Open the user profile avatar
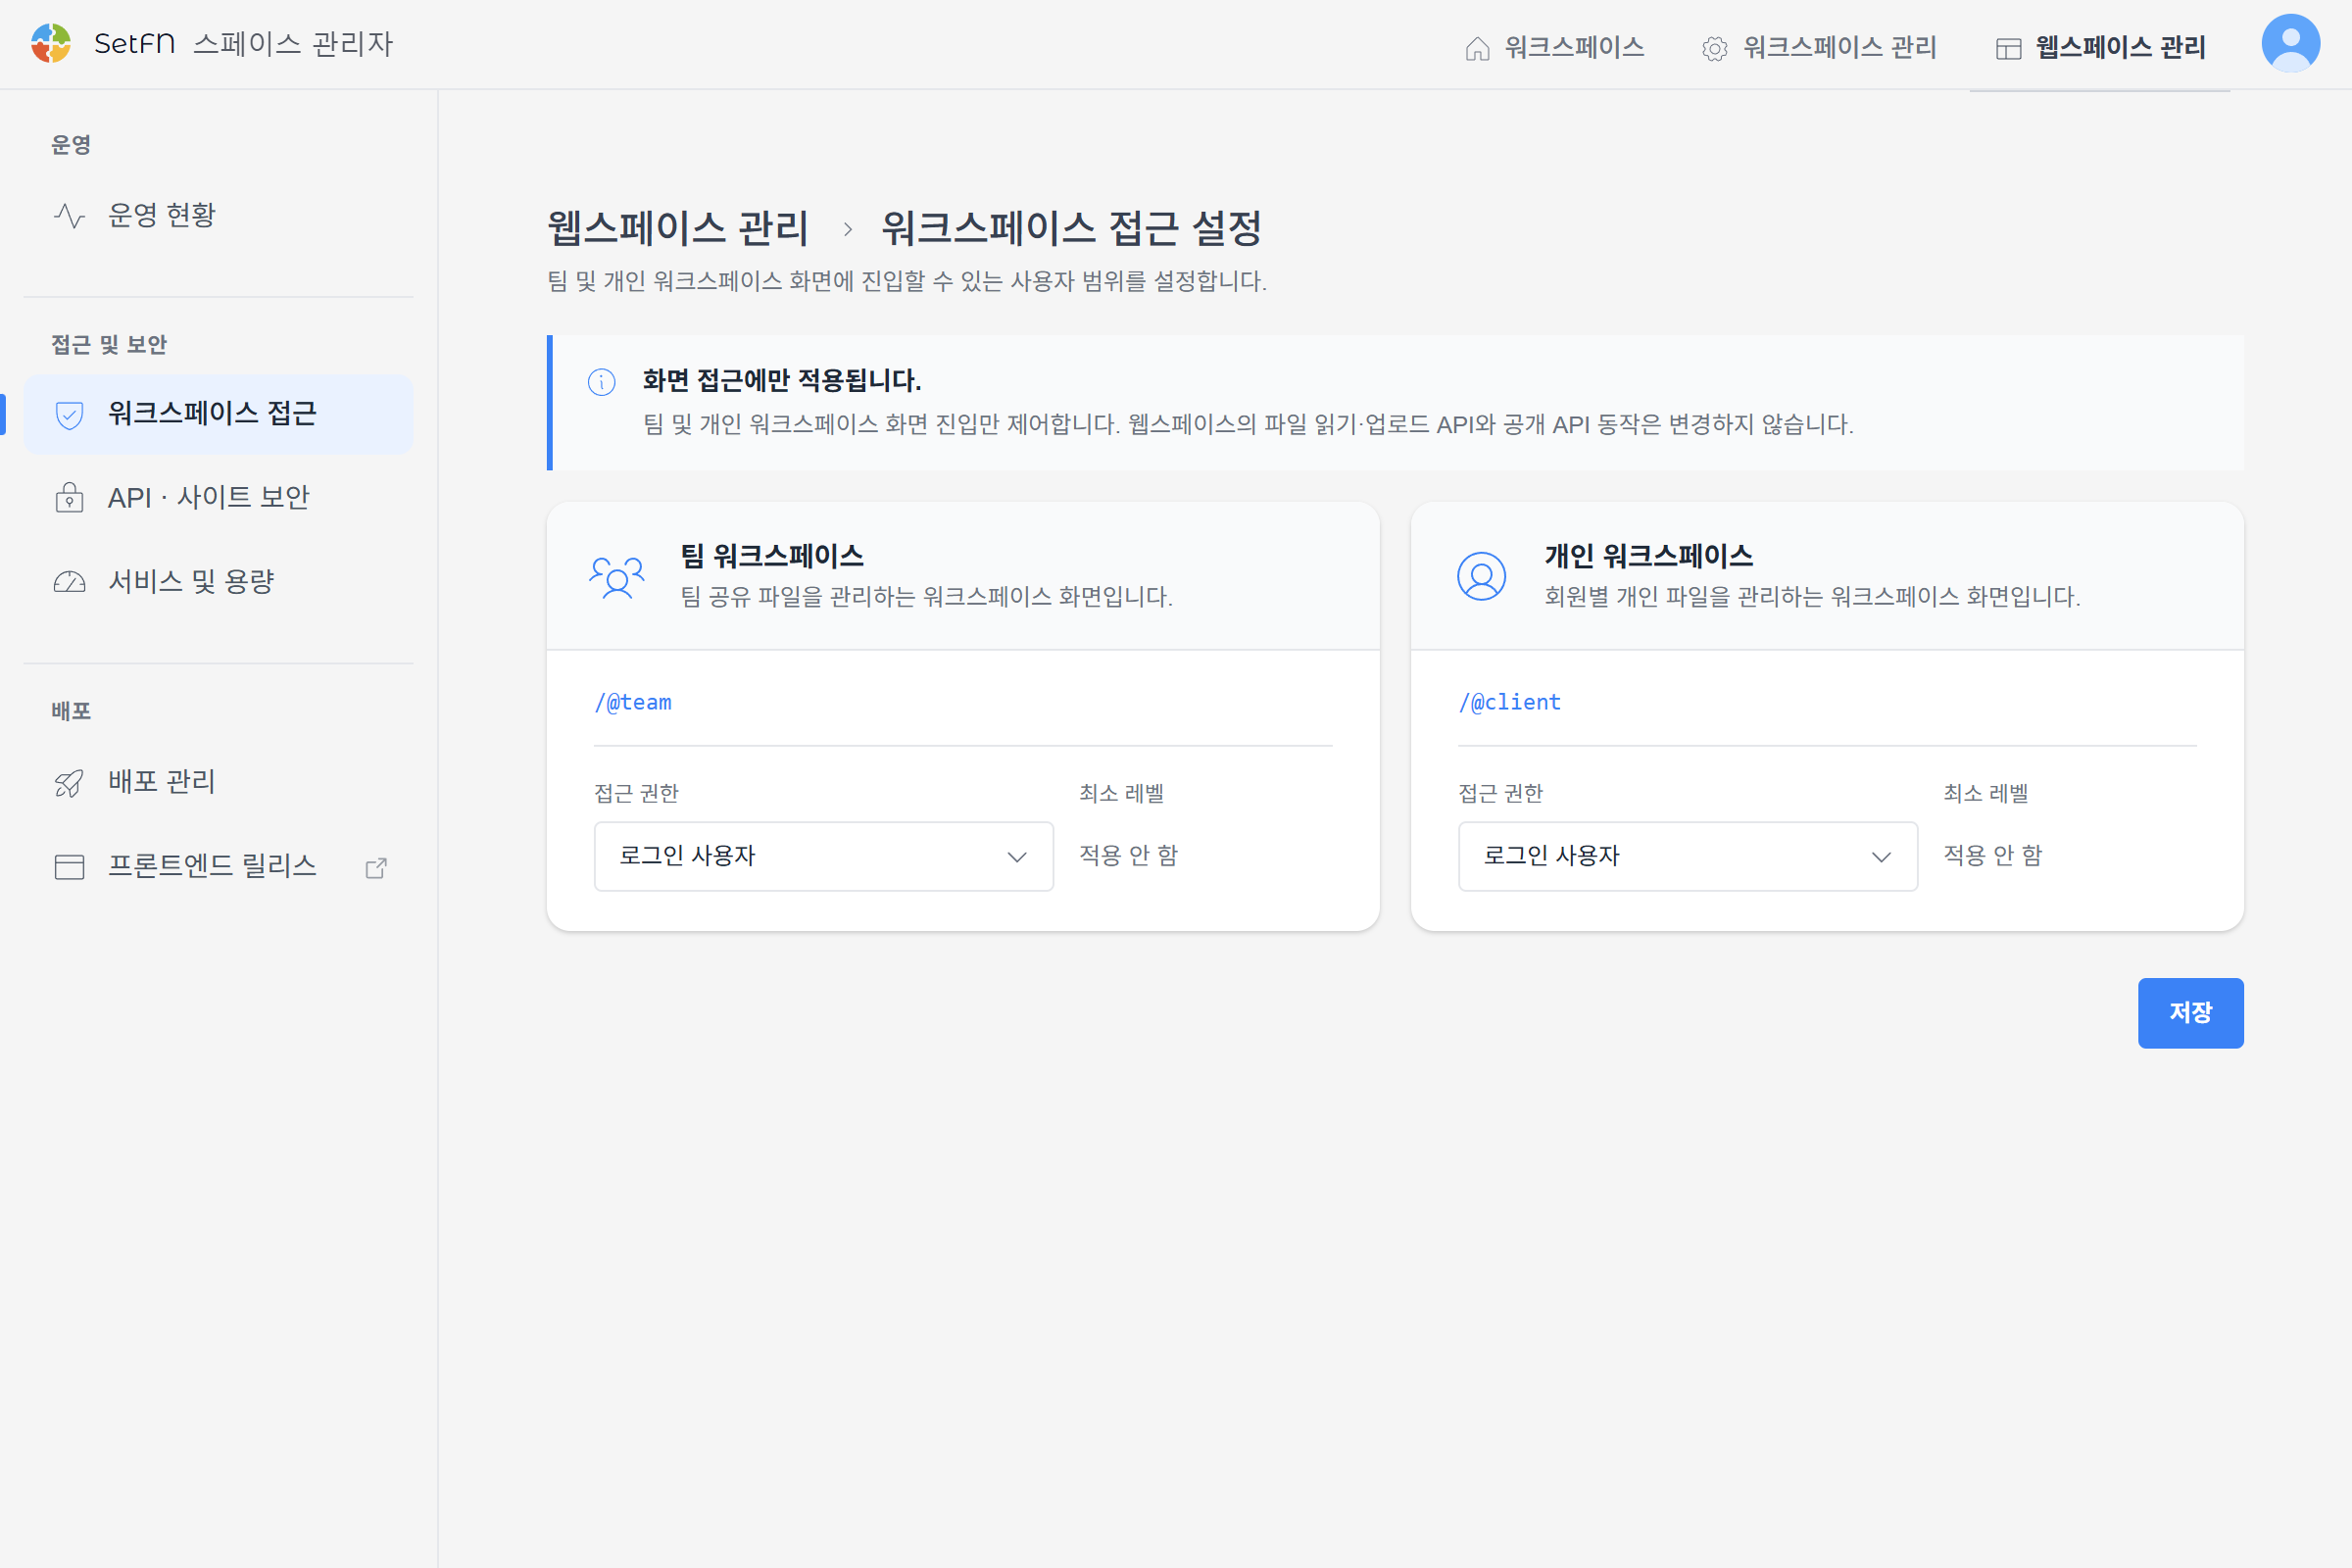The height and width of the screenshot is (1568, 2352). pos(2290,44)
